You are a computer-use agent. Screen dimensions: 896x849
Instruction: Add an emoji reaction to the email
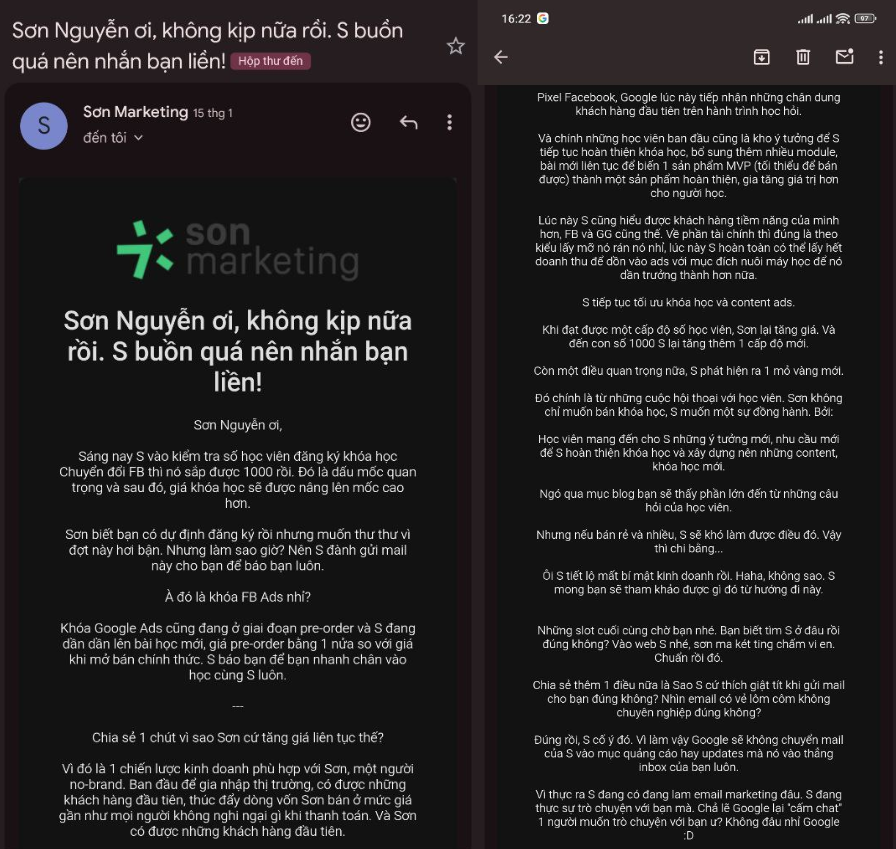pos(361,122)
